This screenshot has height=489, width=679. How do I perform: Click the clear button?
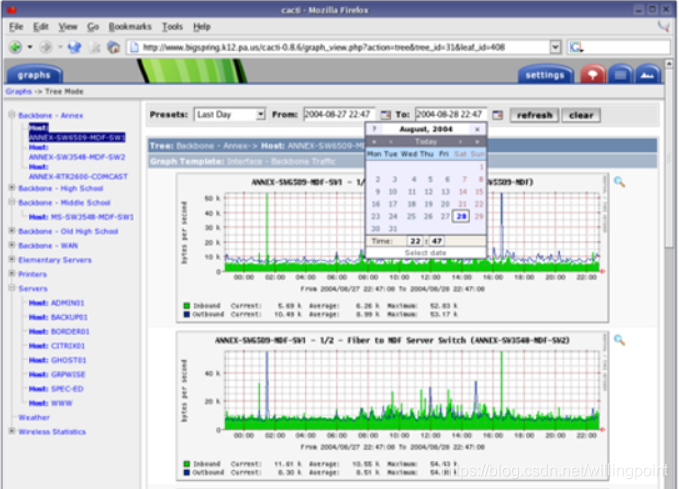pyautogui.click(x=581, y=115)
